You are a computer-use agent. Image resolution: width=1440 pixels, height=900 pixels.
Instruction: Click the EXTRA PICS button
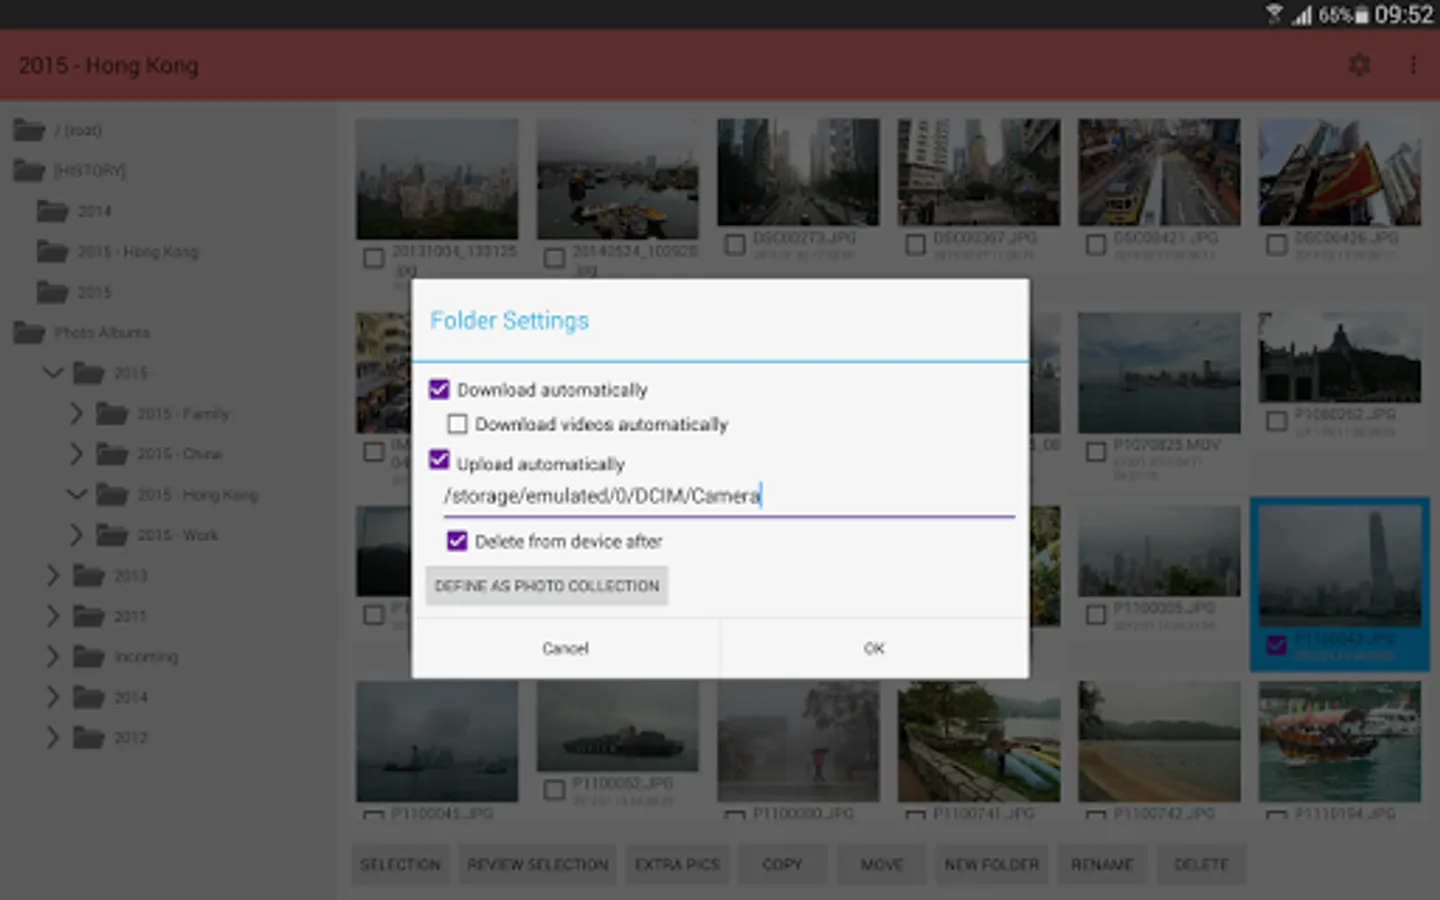pyautogui.click(x=677, y=864)
